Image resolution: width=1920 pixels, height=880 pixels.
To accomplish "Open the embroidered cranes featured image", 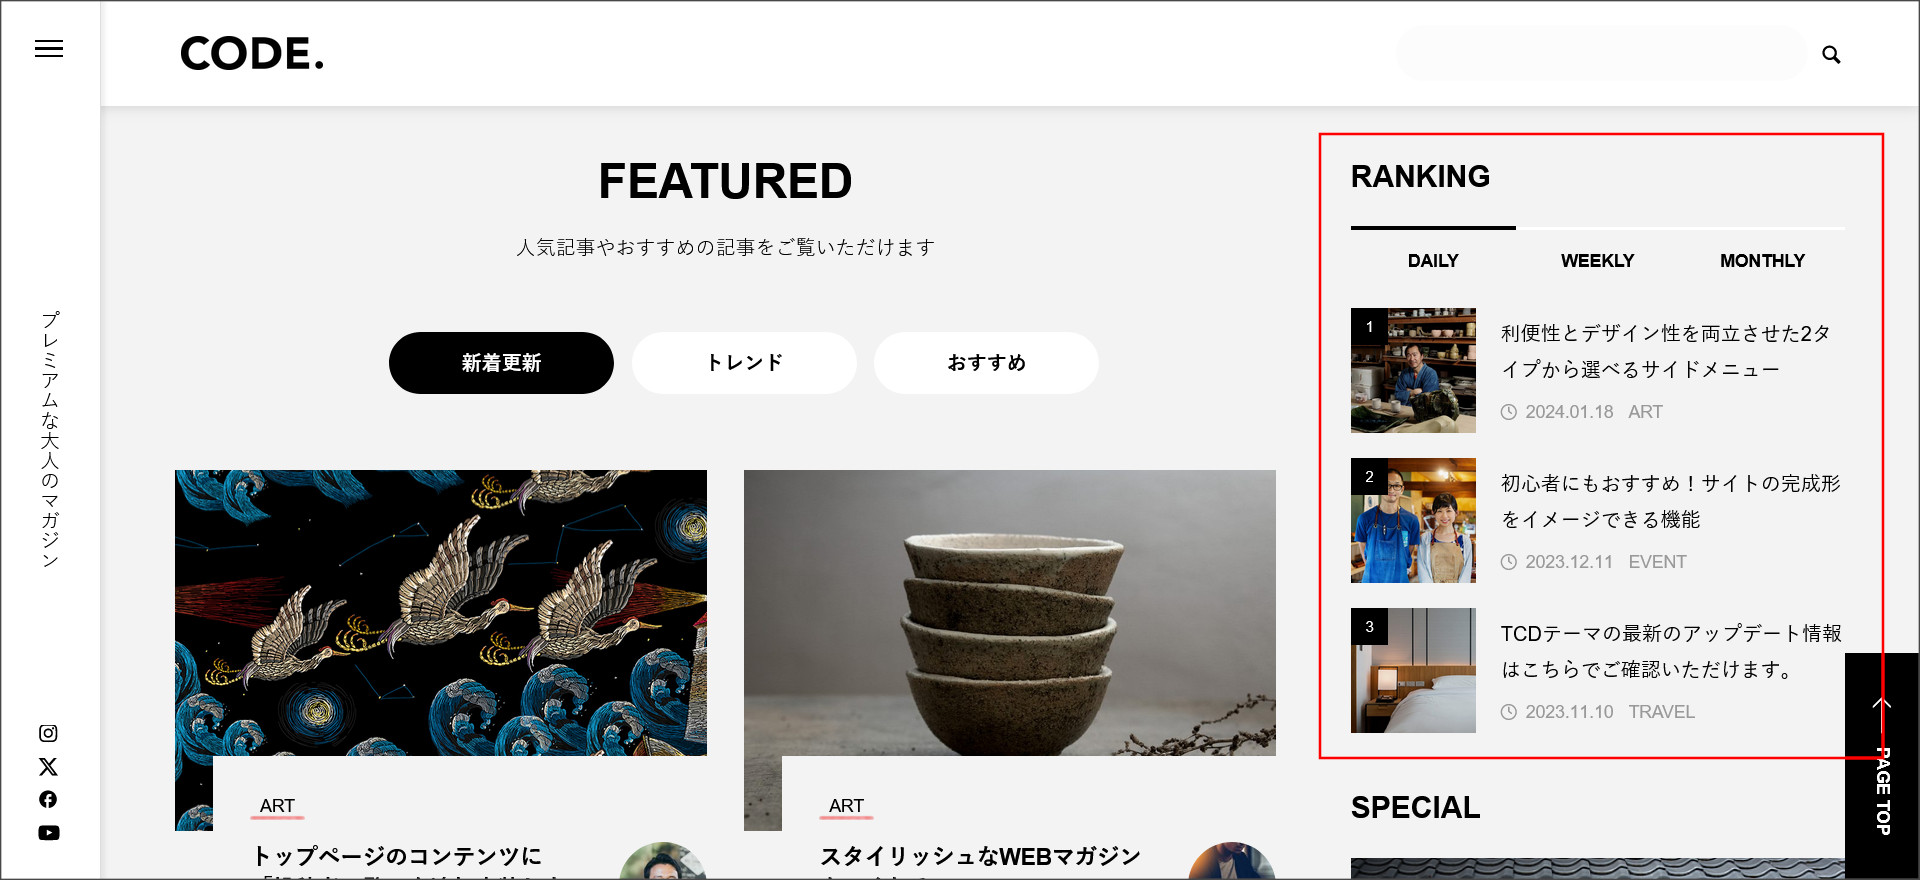I will coord(441,612).
